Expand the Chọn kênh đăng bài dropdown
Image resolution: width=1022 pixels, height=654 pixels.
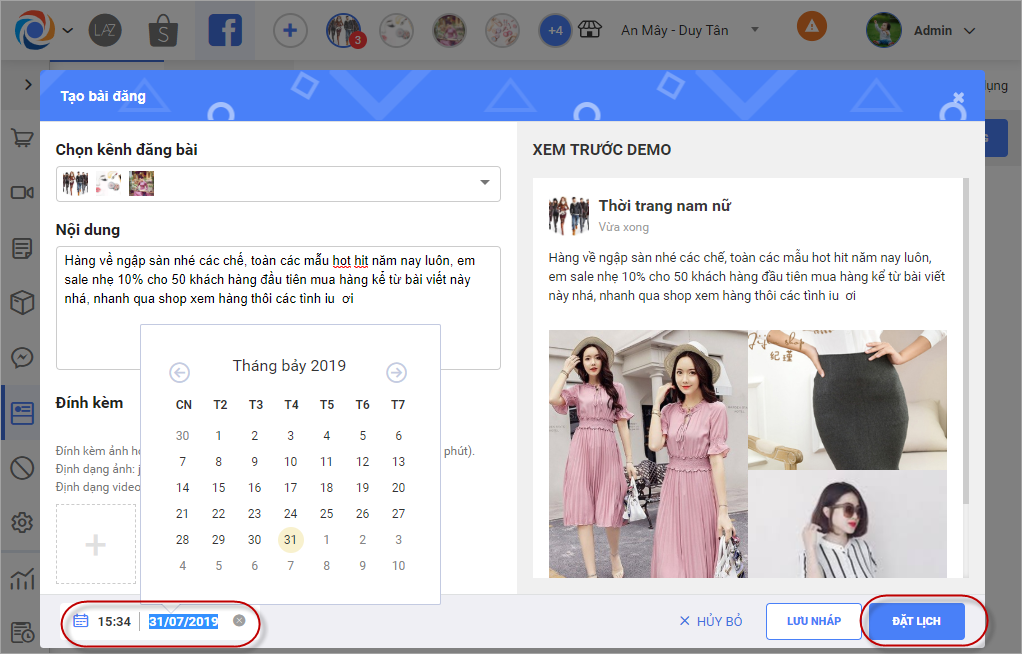tap(484, 183)
